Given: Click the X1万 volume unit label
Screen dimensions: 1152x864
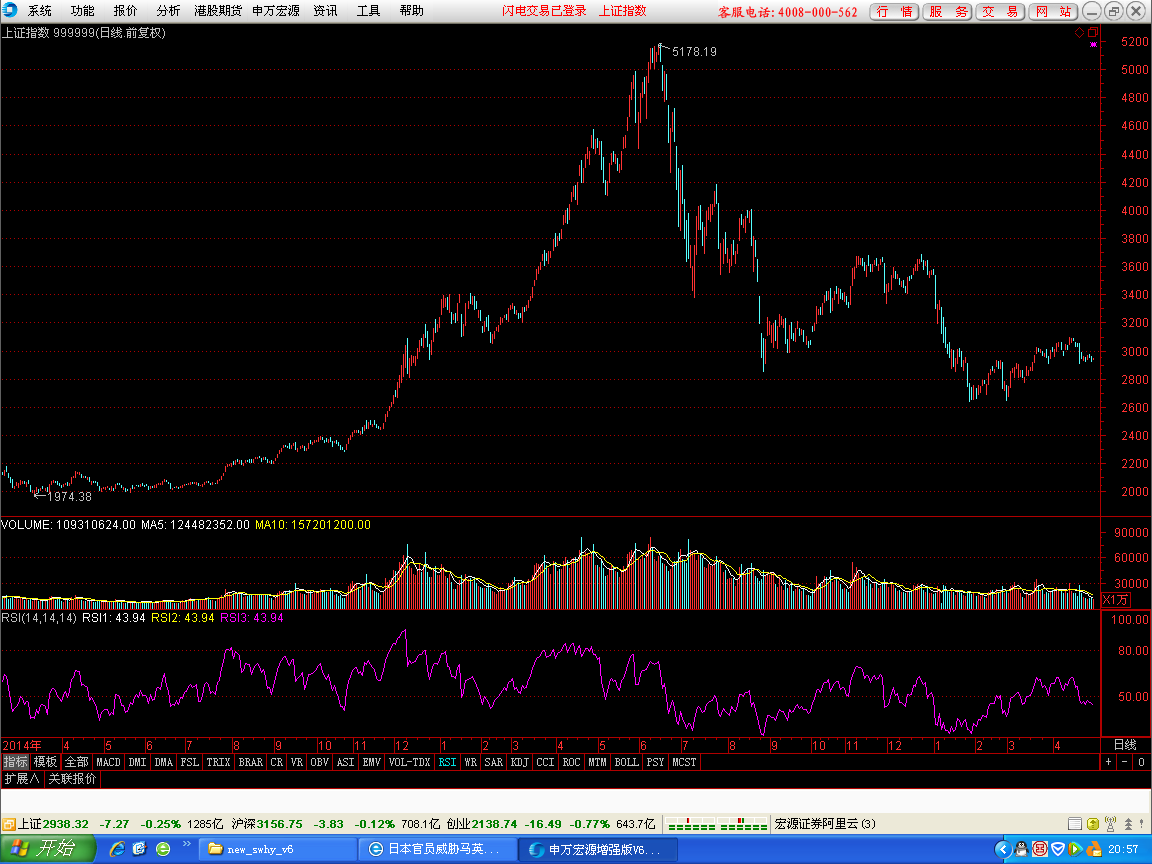Looking at the screenshot, I should pyautogui.click(x=1115, y=600).
